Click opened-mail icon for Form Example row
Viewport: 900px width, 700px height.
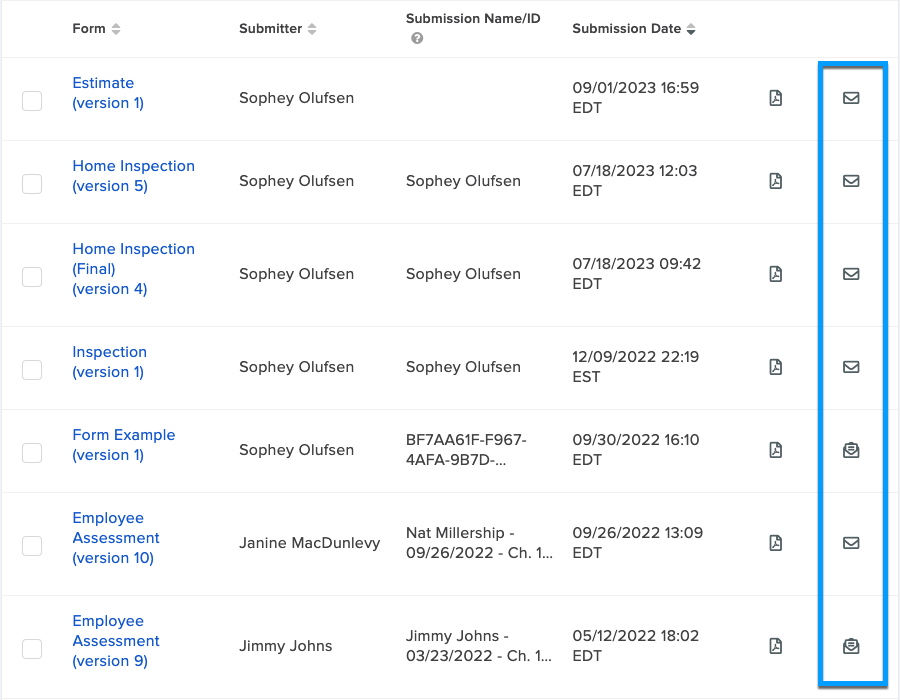point(851,450)
